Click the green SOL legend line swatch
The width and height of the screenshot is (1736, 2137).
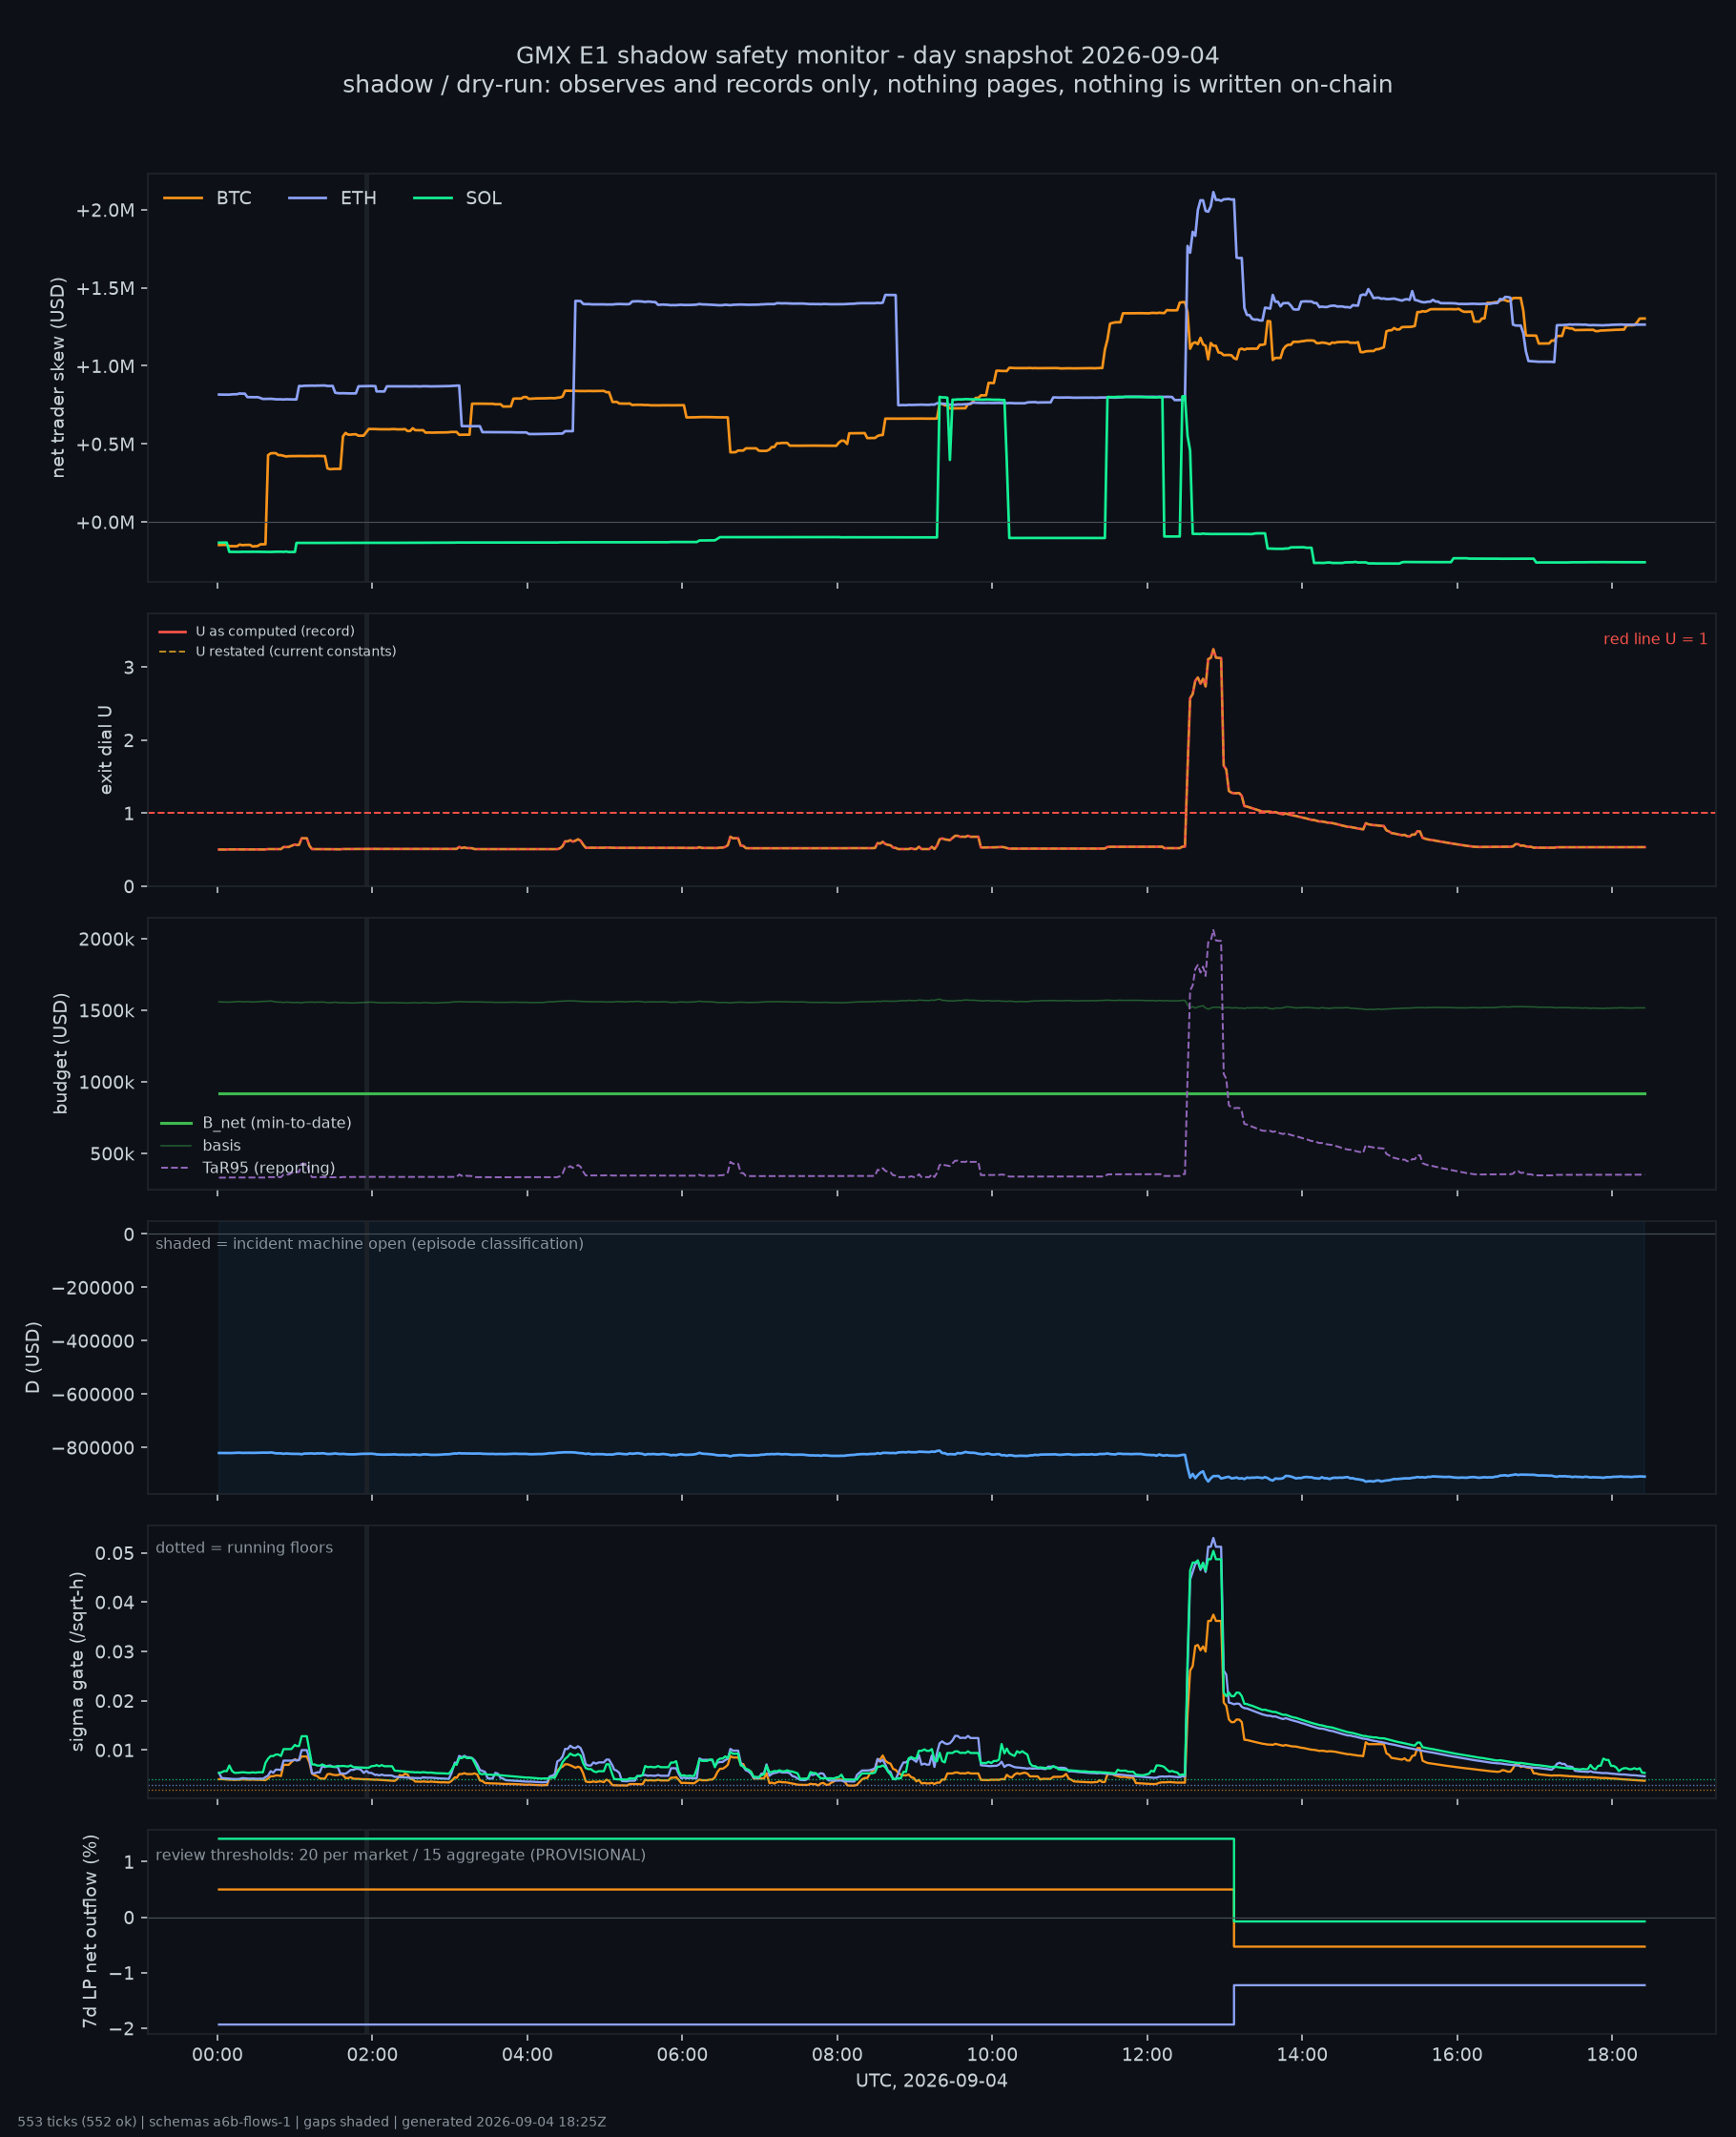433,198
